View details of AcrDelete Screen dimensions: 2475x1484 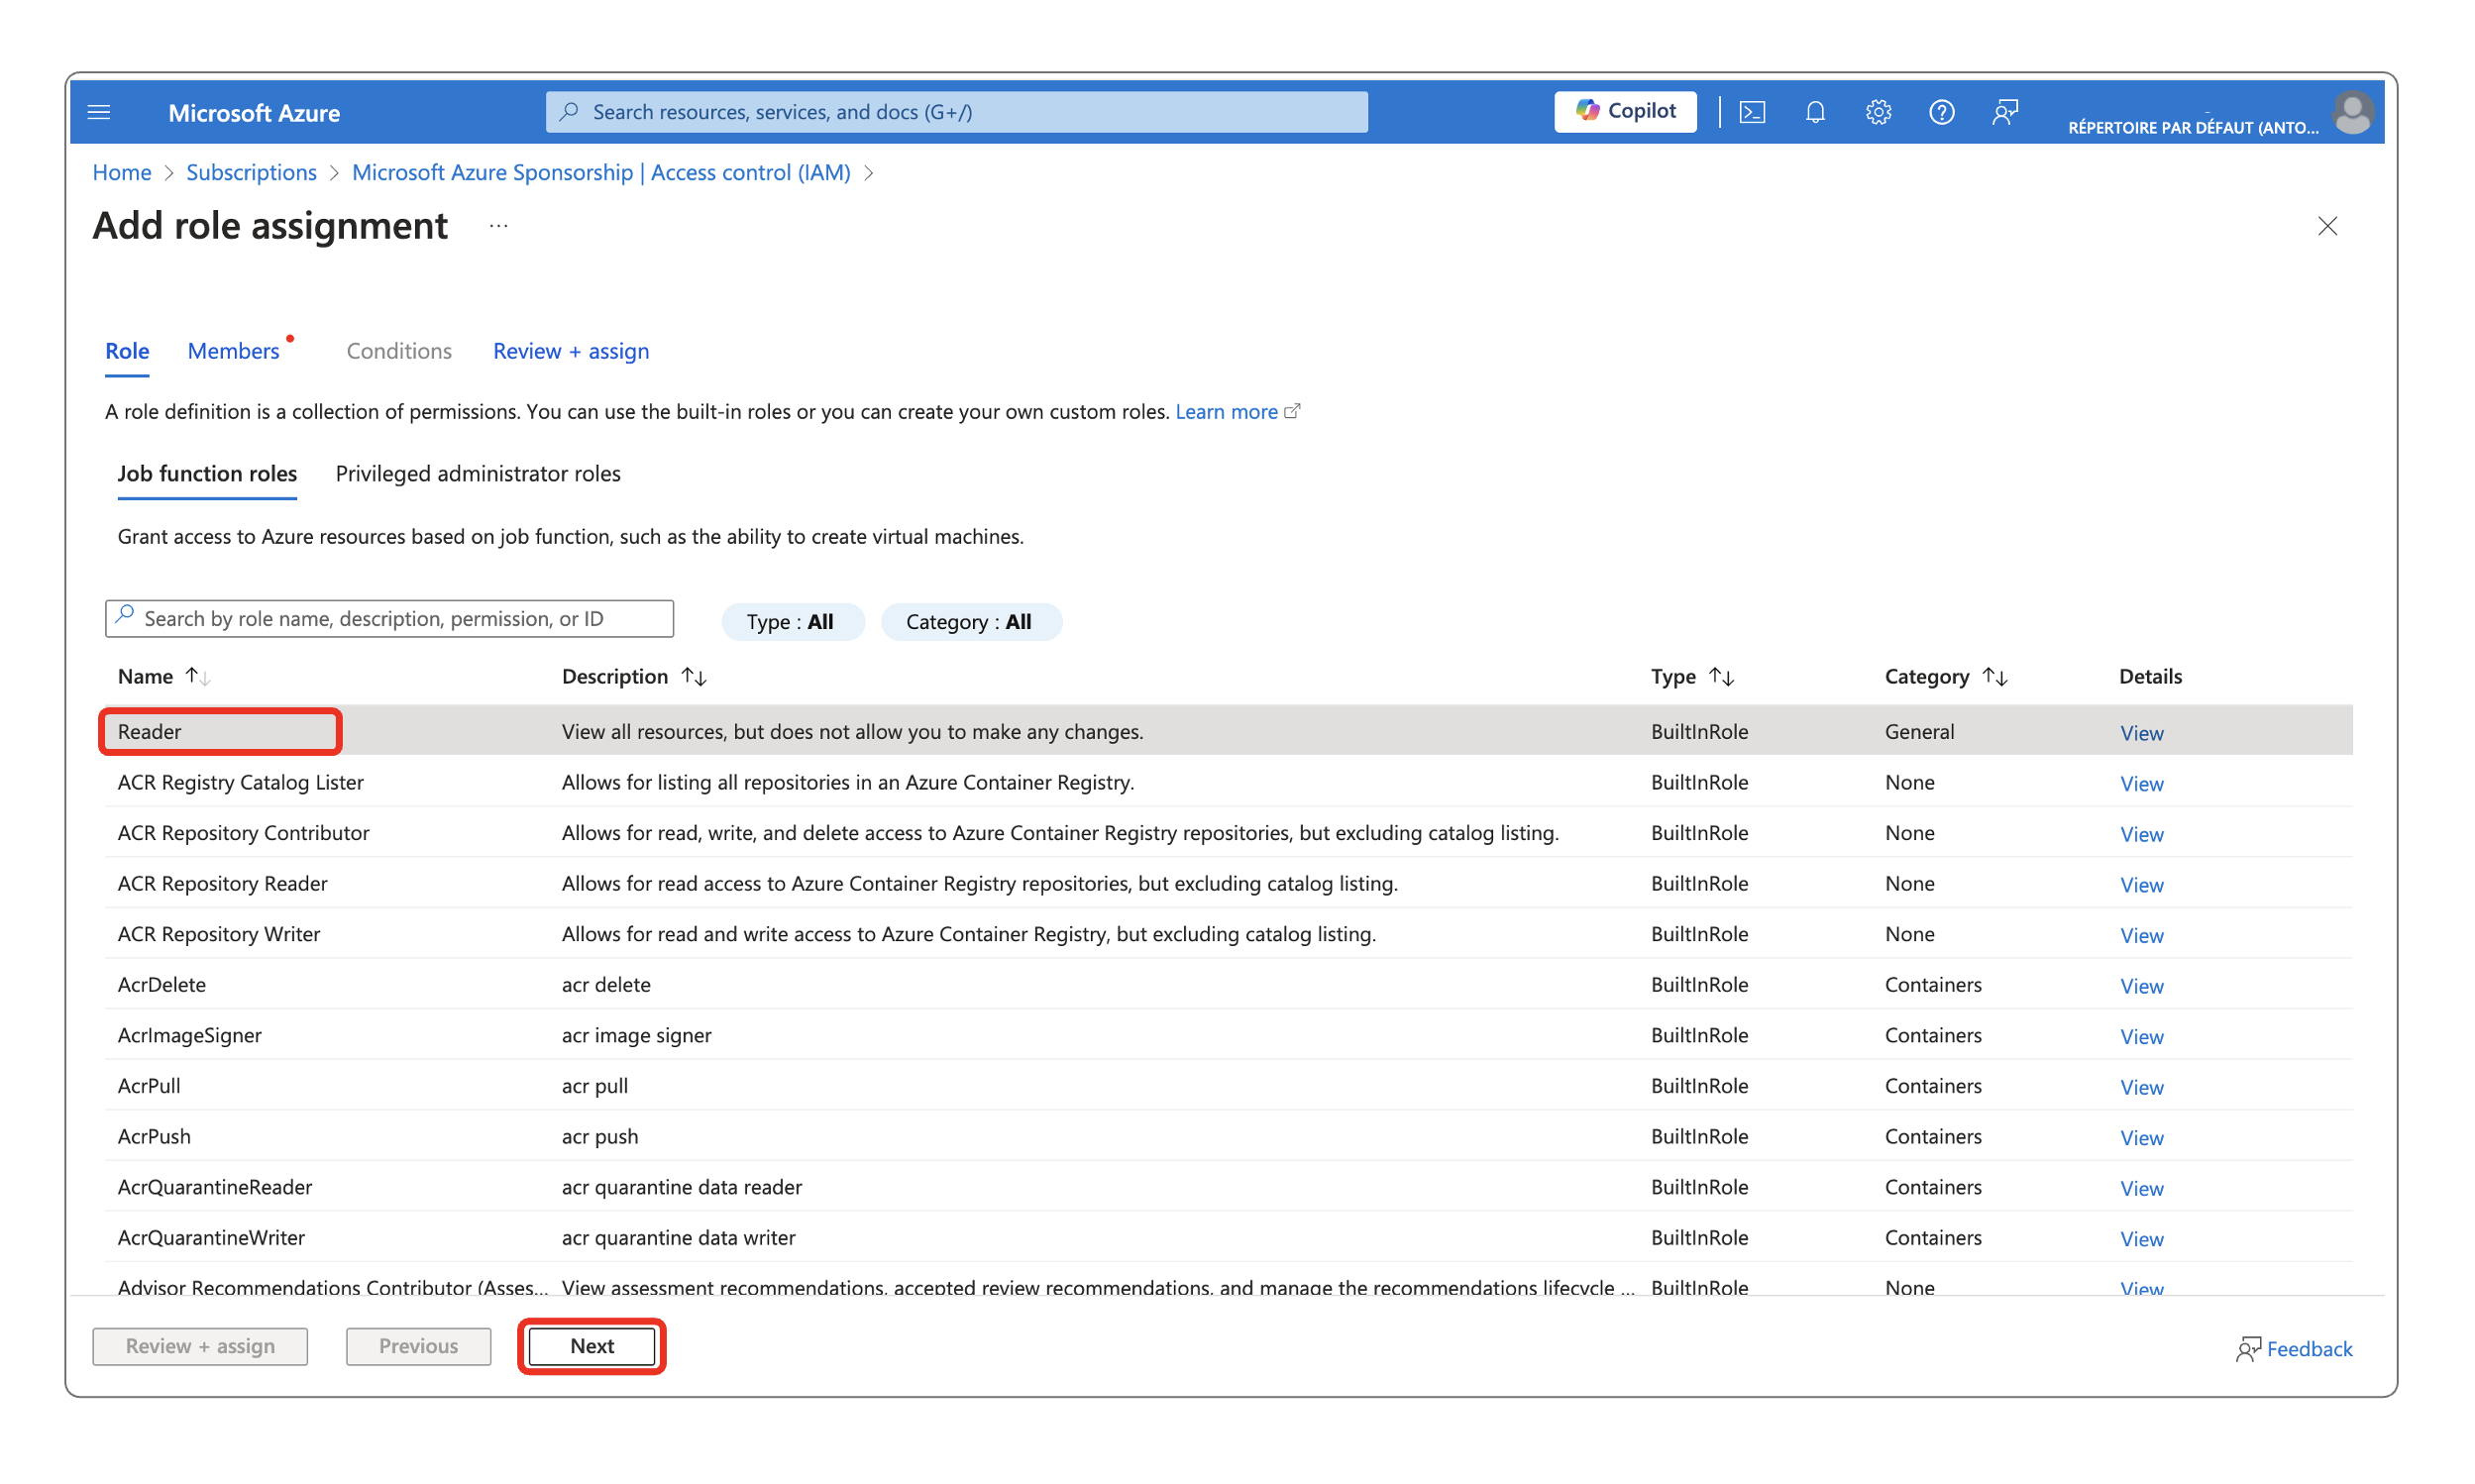(x=2140, y=985)
